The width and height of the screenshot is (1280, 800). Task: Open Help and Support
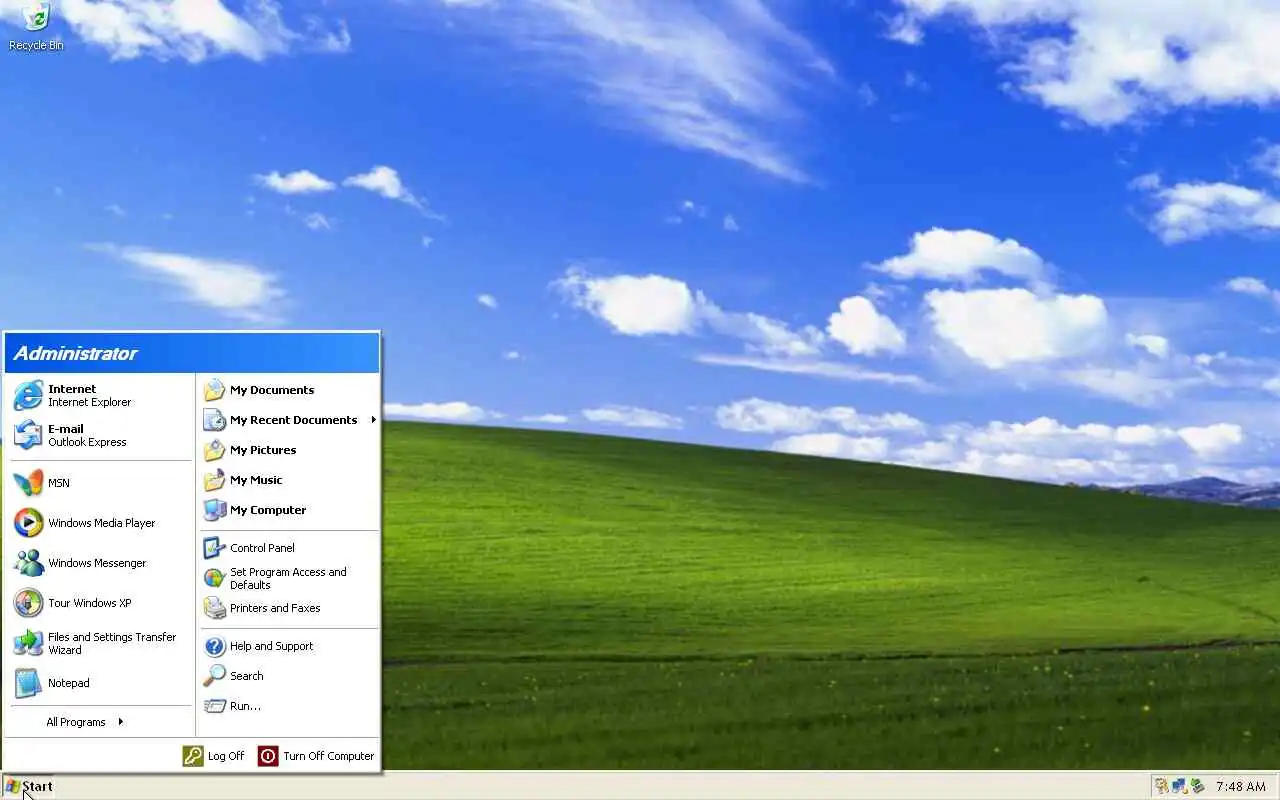coord(289,646)
